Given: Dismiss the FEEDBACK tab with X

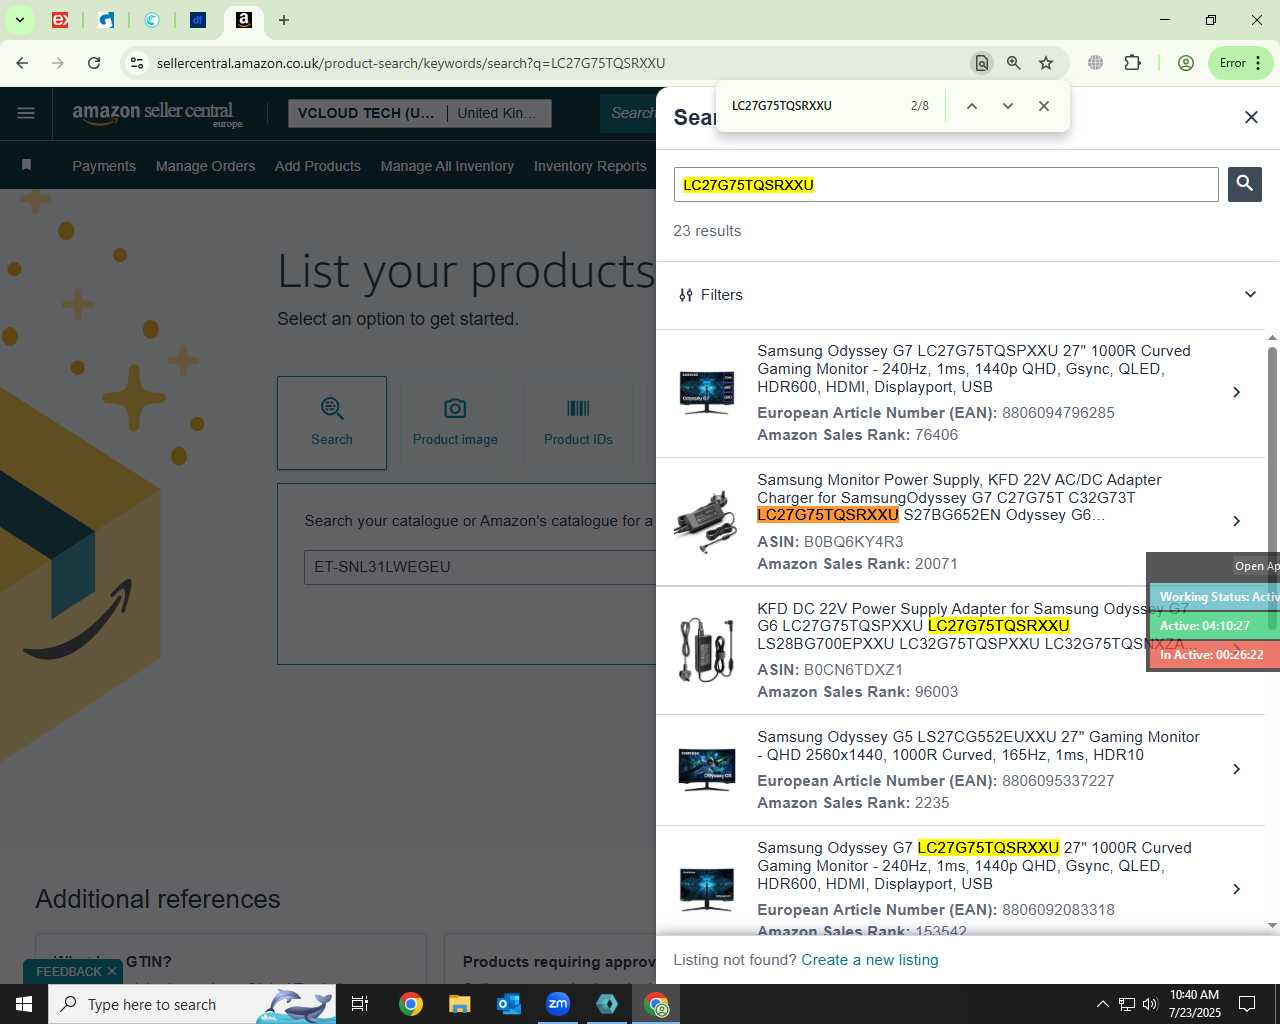Looking at the screenshot, I should [x=112, y=971].
